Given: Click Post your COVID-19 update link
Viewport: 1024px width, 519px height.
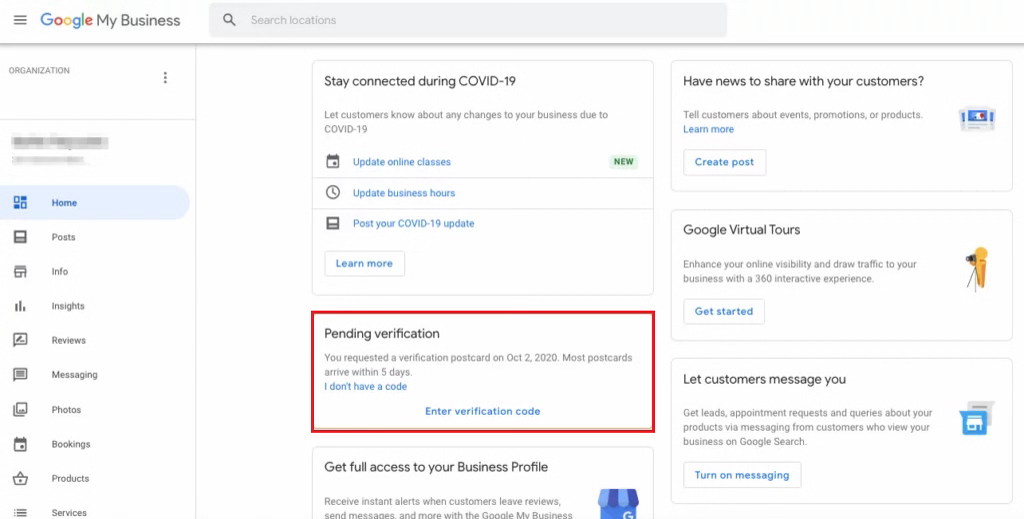Looking at the screenshot, I should [x=413, y=223].
